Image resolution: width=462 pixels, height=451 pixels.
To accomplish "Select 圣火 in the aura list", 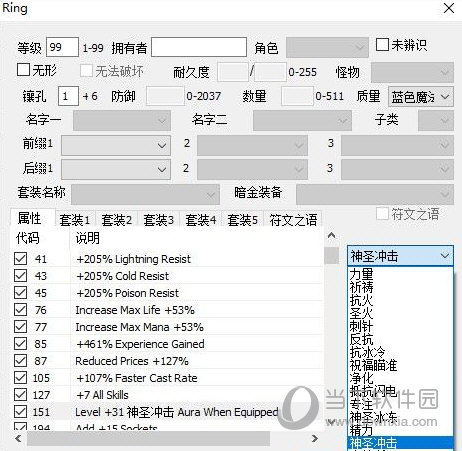I will (400, 313).
